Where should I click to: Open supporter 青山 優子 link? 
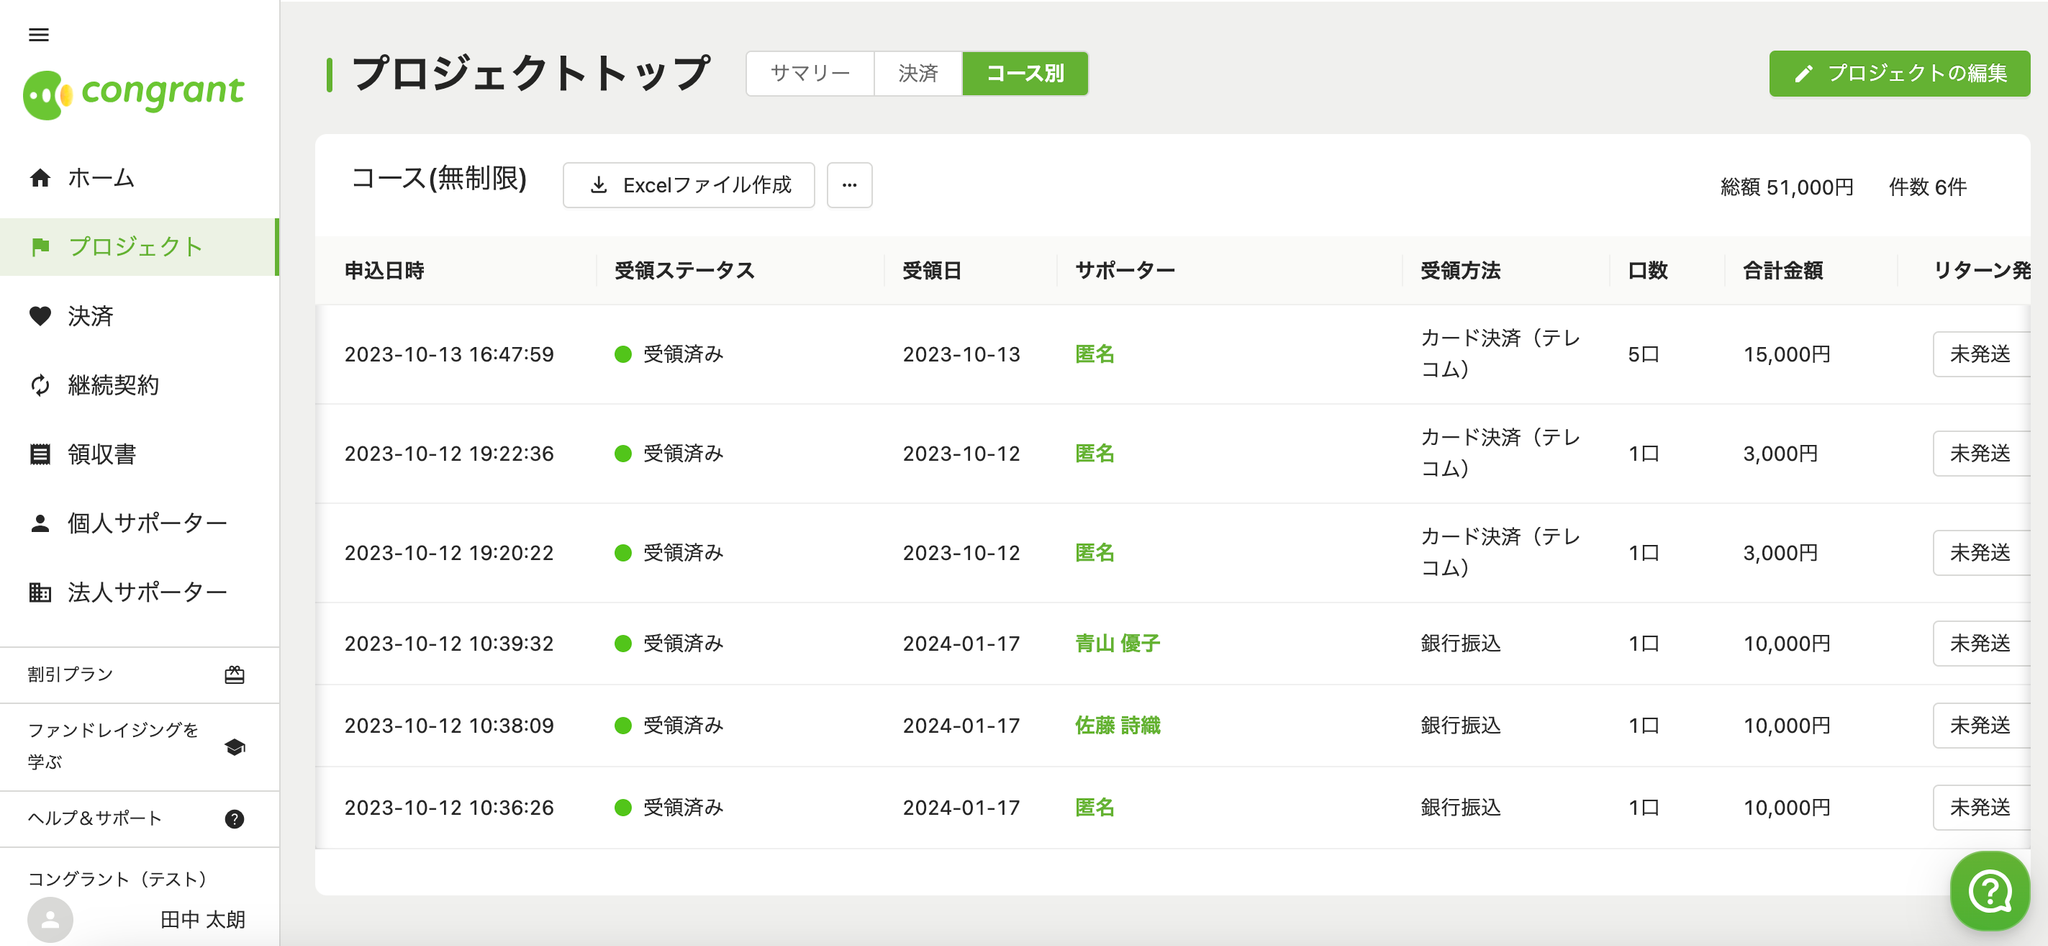tap(1117, 644)
